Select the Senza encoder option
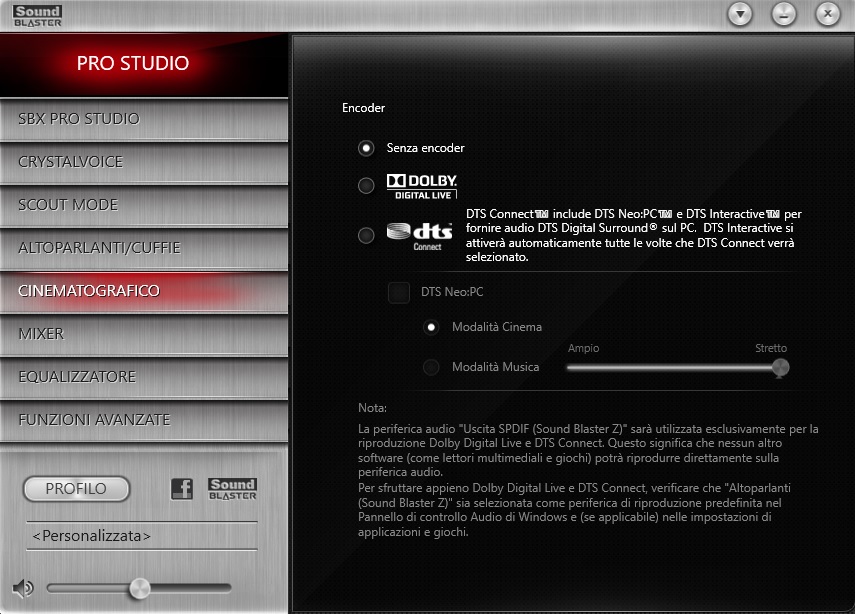The width and height of the screenshot is (855, 614). coord(366,148)
